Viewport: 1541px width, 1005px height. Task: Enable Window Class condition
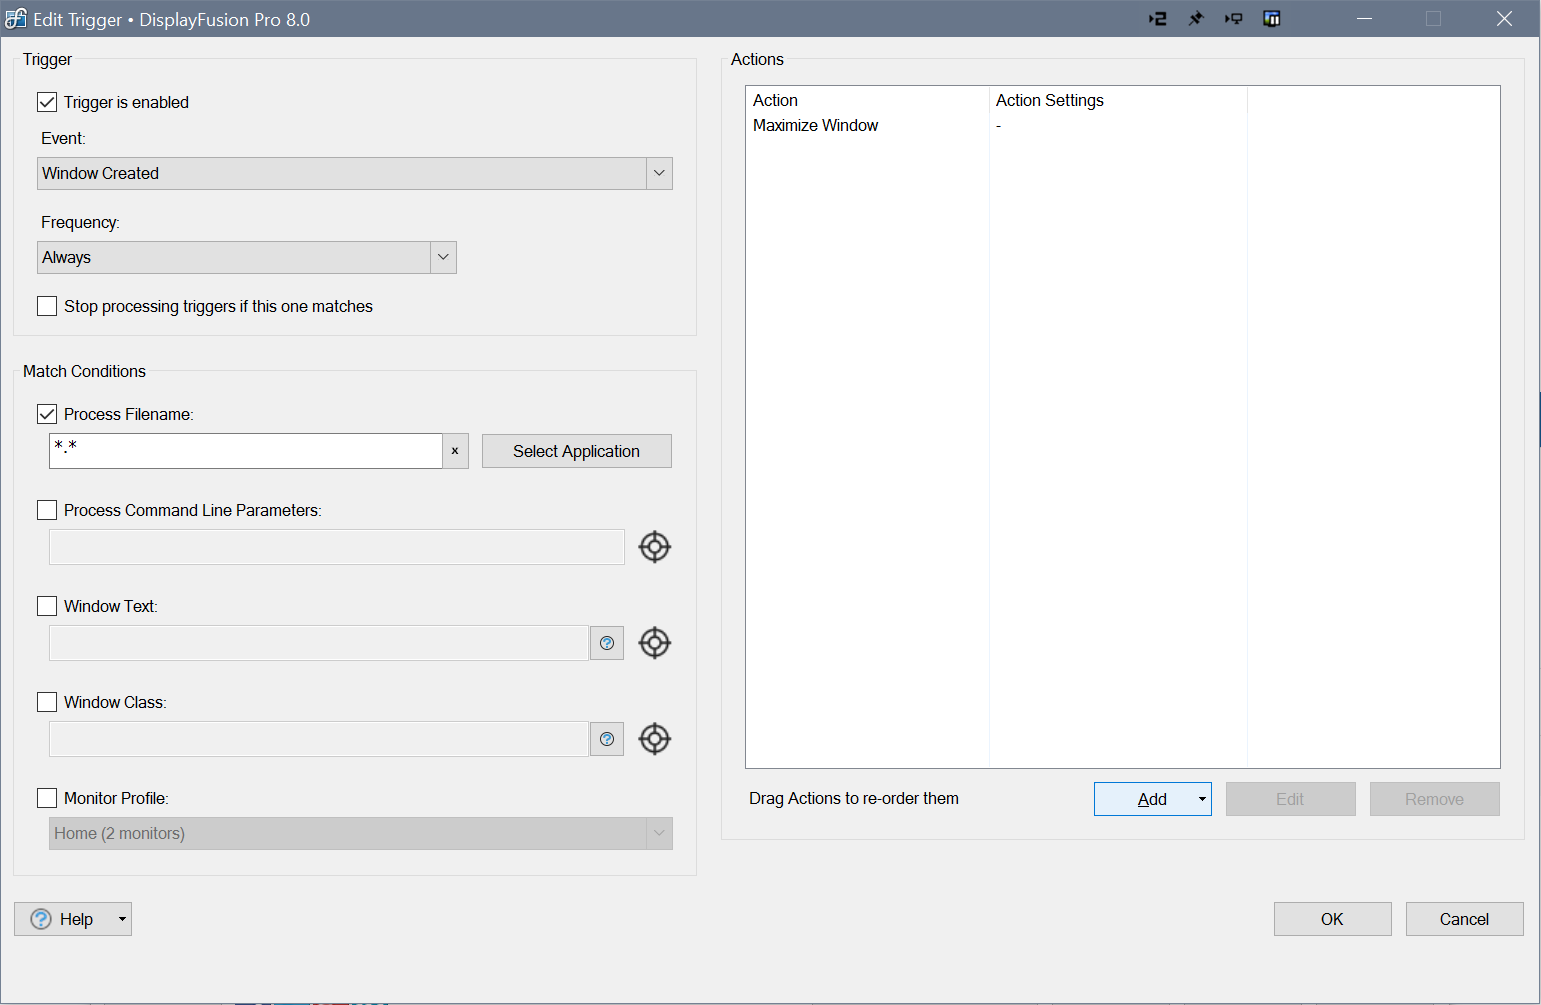[47, 702]
